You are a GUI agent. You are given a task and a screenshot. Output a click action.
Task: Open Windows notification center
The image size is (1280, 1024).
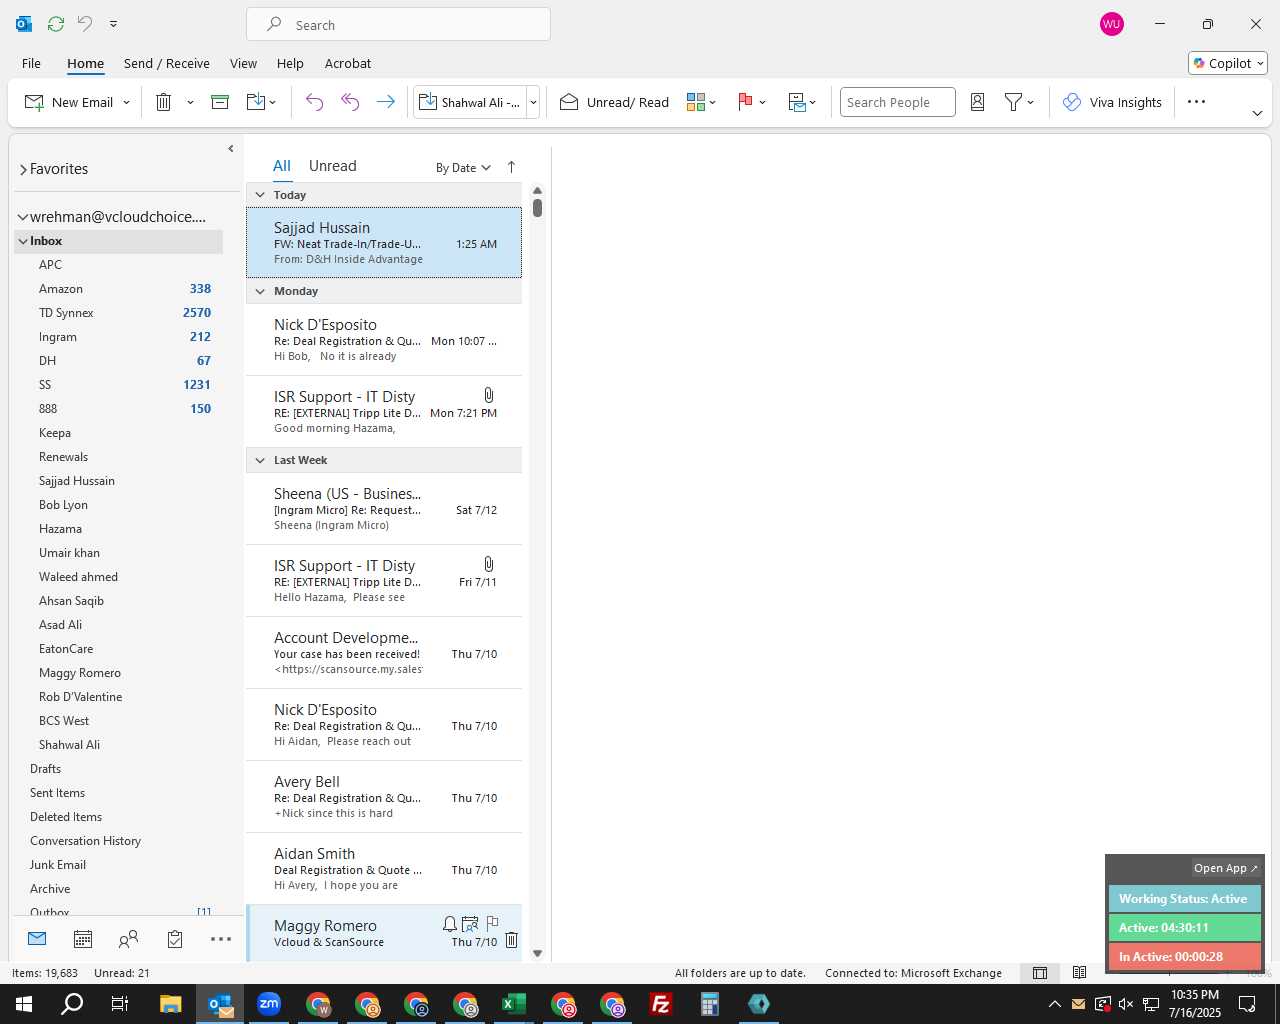pyautogui.click(x=1247, y=1004)
